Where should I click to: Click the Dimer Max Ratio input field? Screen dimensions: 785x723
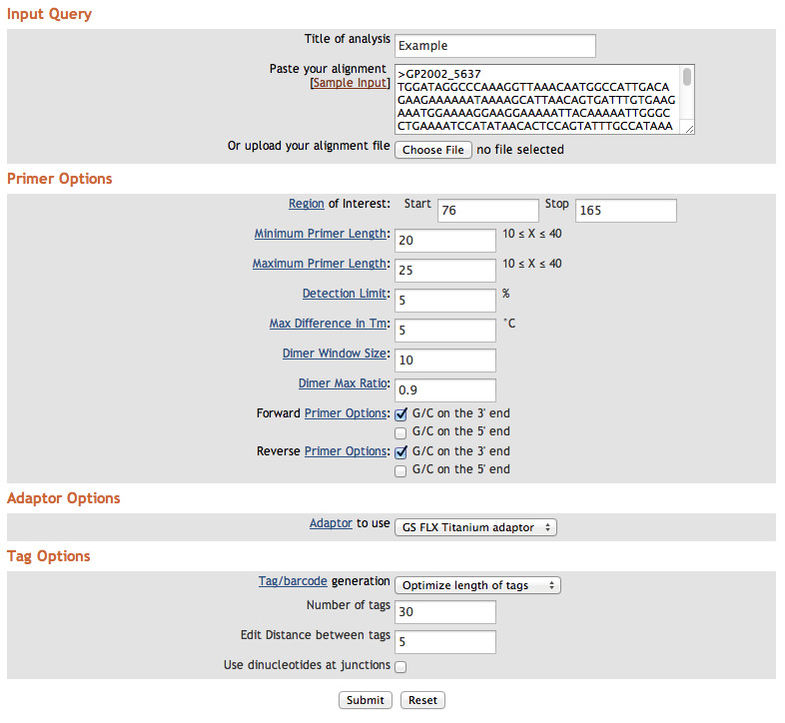[446, 390]
